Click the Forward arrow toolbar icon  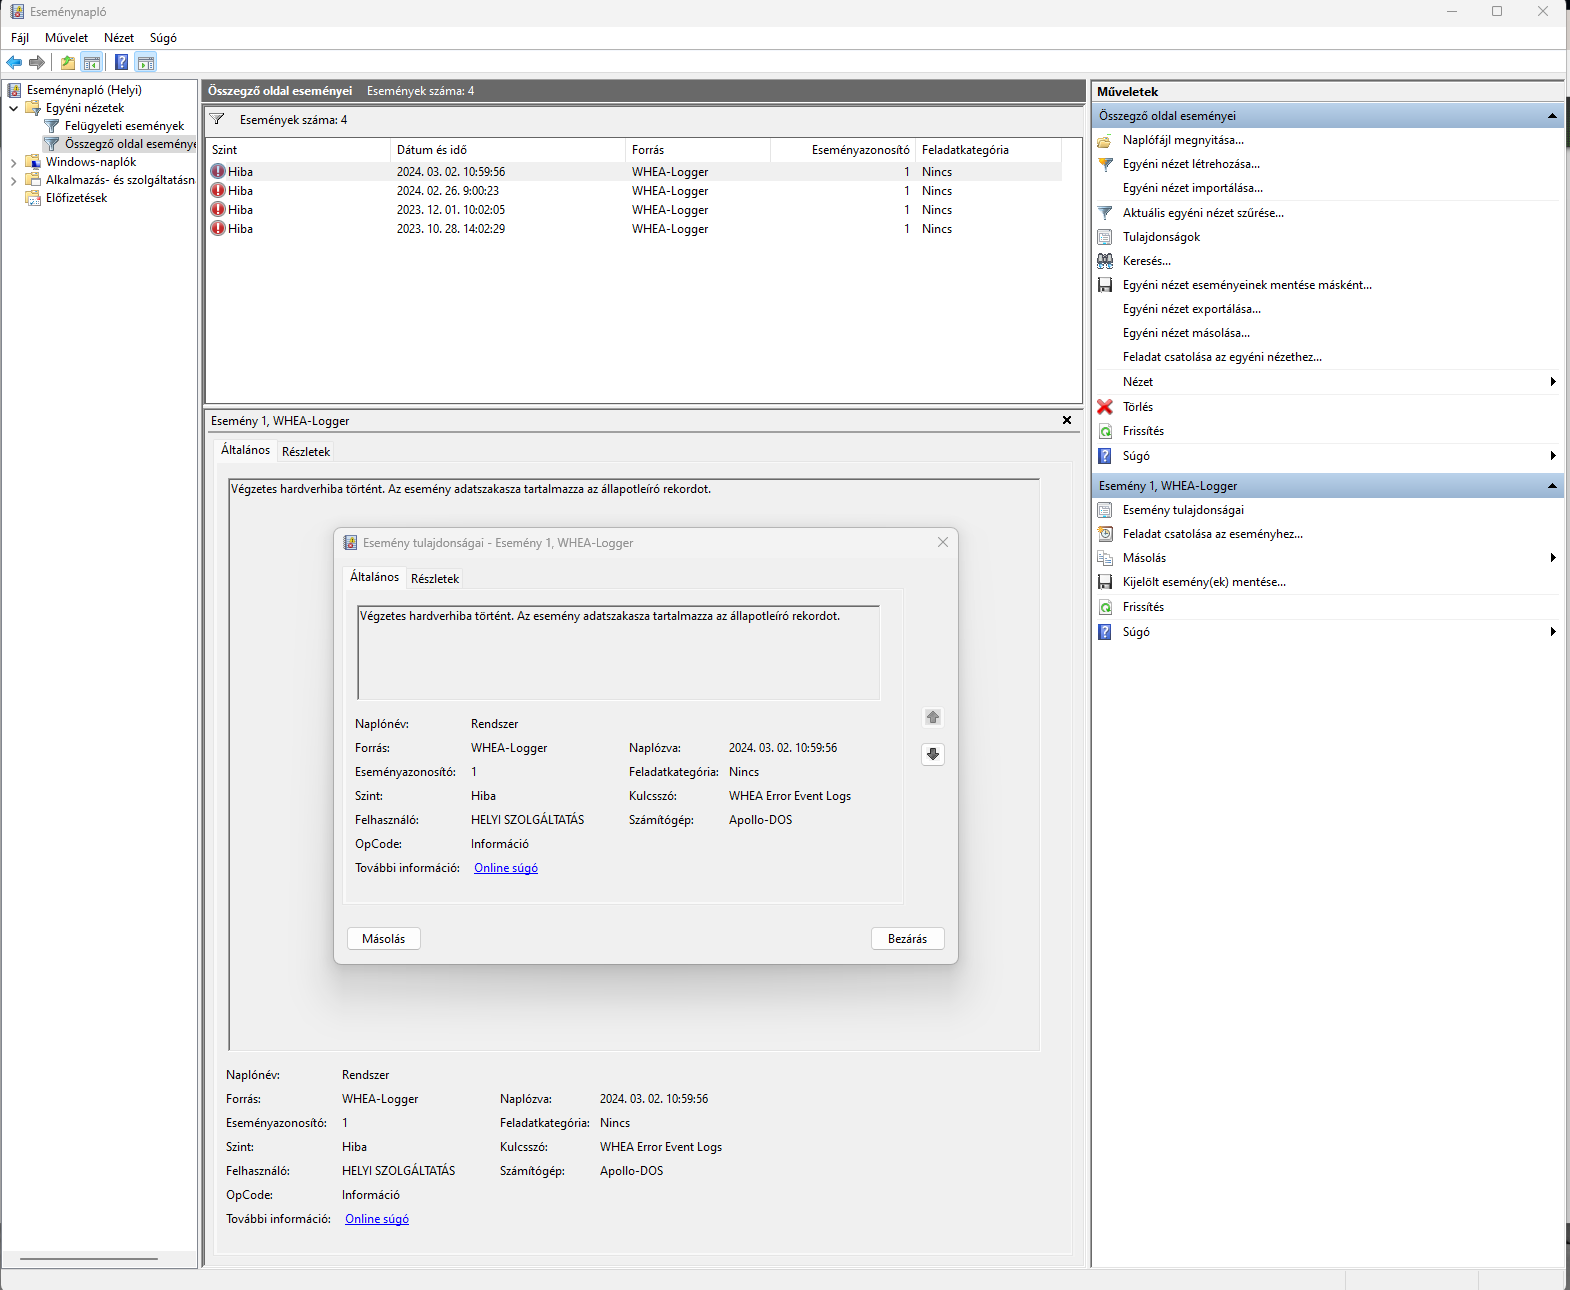coord(37,63)
